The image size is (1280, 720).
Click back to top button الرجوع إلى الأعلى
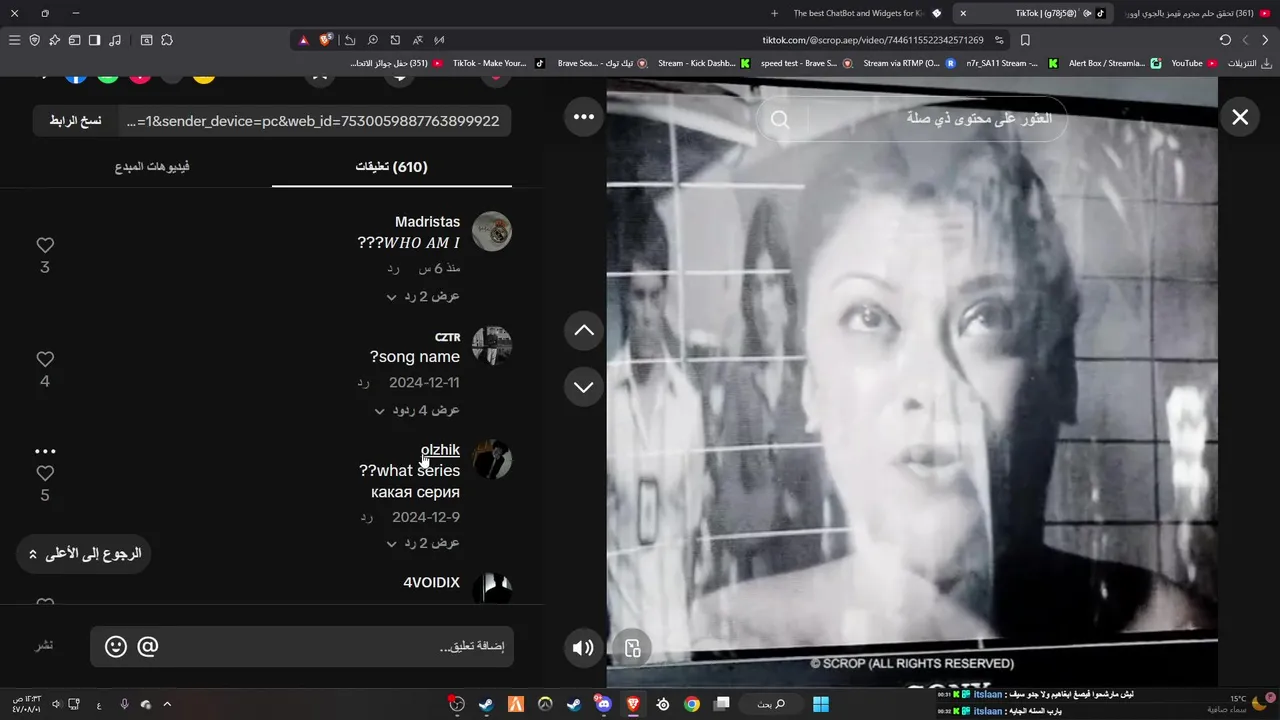coord(84,553)
